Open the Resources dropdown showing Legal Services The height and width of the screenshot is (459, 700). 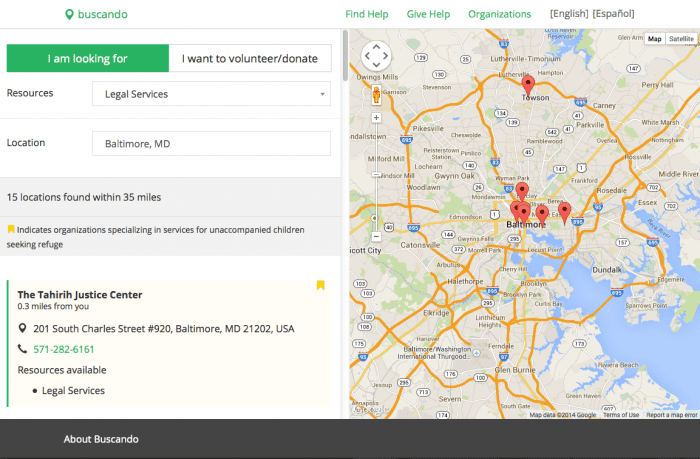pyautogui.click(x=211, y=94)
